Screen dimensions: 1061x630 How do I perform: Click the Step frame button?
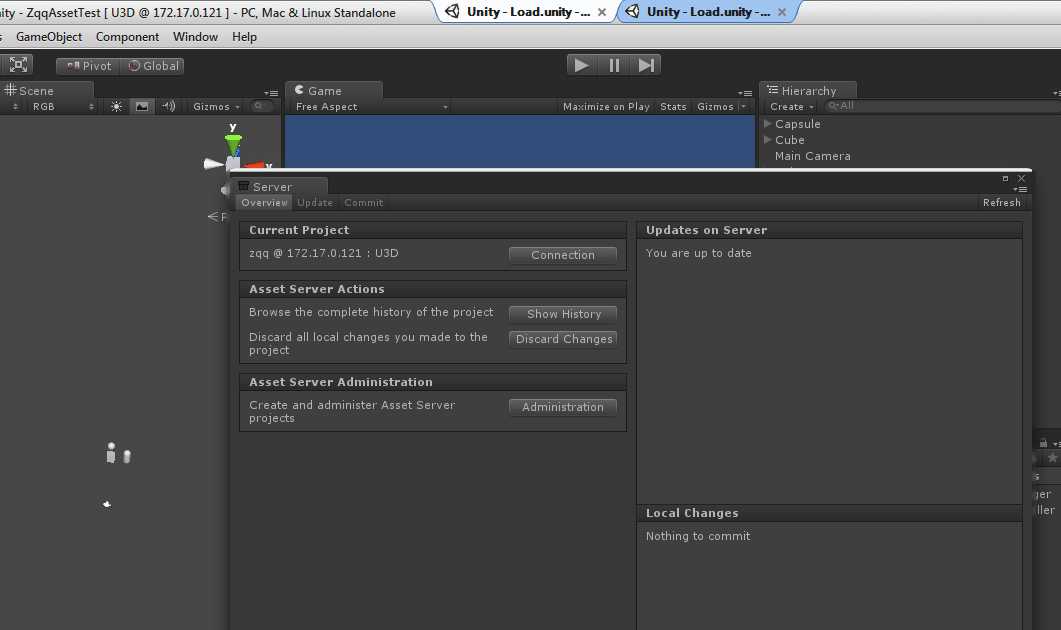[x=646, y=65]
